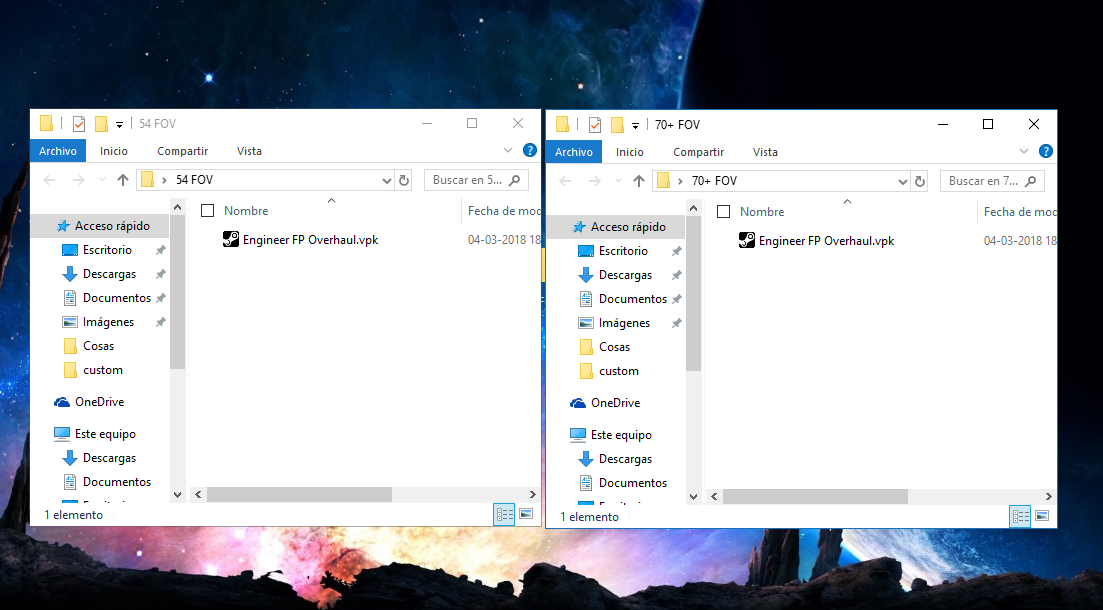Image resolution: width=1103 pixels, height=610 pixels.
Task: Open address bar history dropdown in 70+ FOV window
Action: point(903,181)
